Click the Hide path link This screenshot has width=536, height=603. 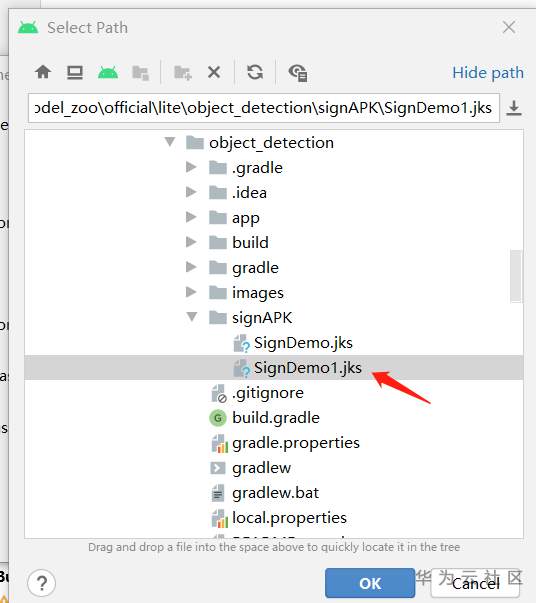coord(488,73)
